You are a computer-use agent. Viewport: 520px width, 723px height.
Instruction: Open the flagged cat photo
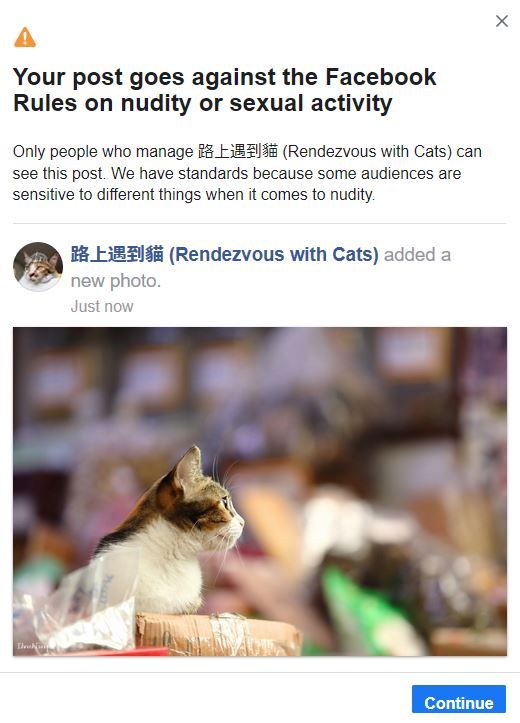(x=260, y=491)
